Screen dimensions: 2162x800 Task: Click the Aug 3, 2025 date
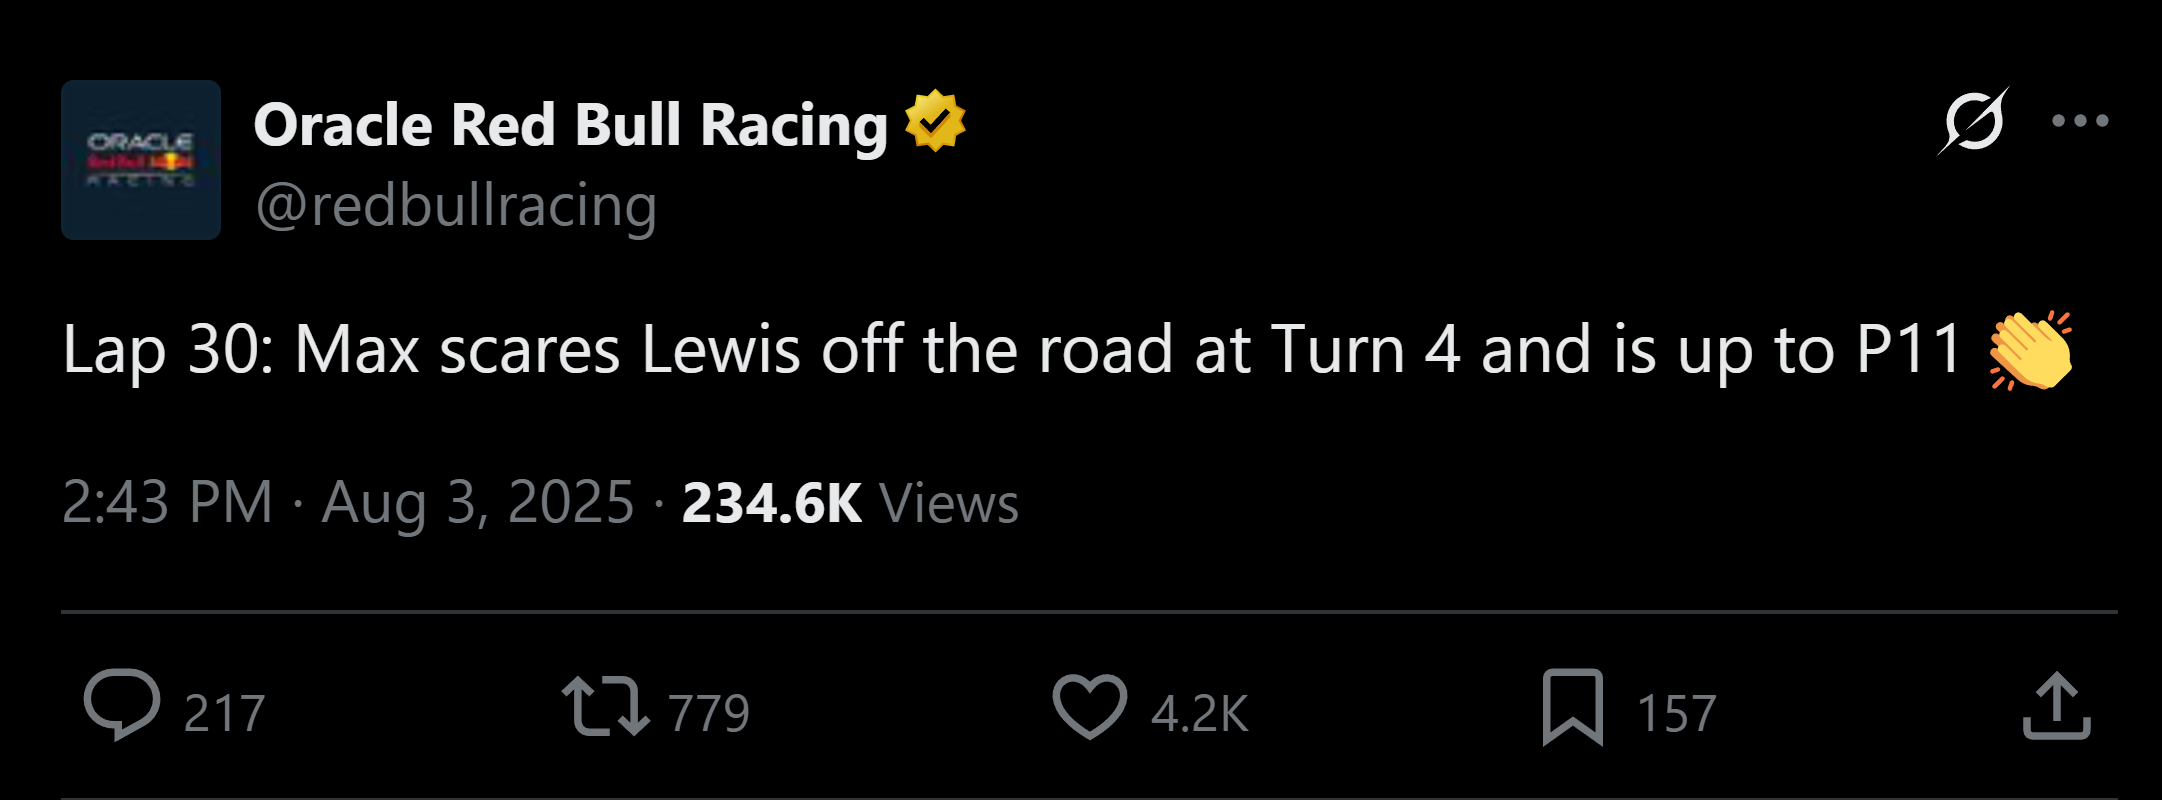478,502
